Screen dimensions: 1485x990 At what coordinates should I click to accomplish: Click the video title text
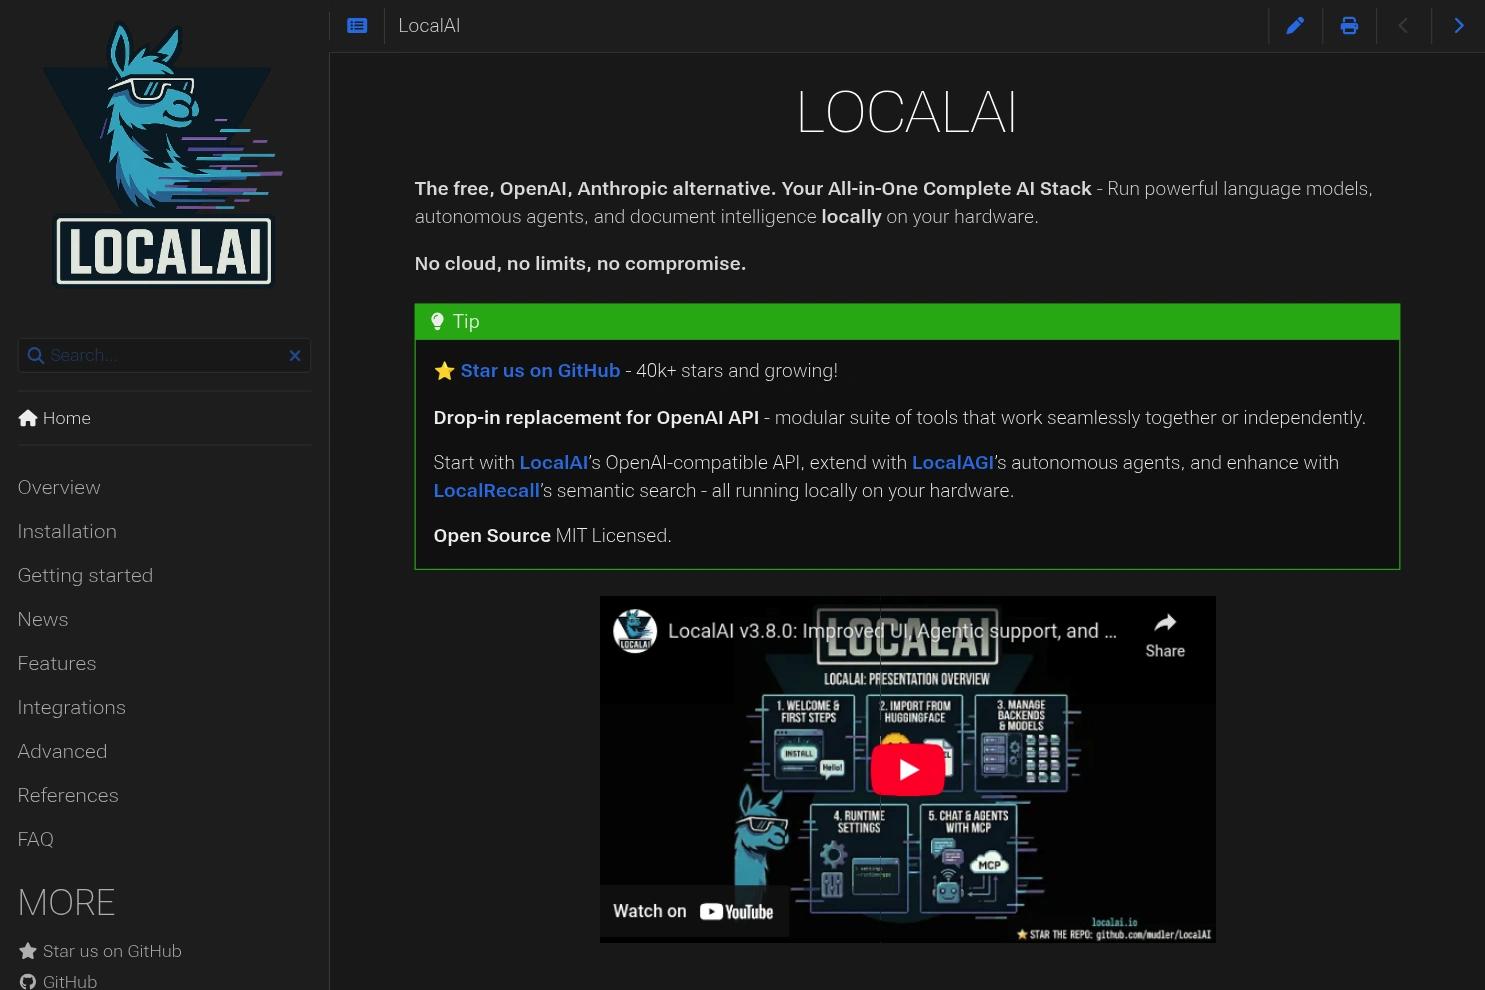click(x=892, y=631)
